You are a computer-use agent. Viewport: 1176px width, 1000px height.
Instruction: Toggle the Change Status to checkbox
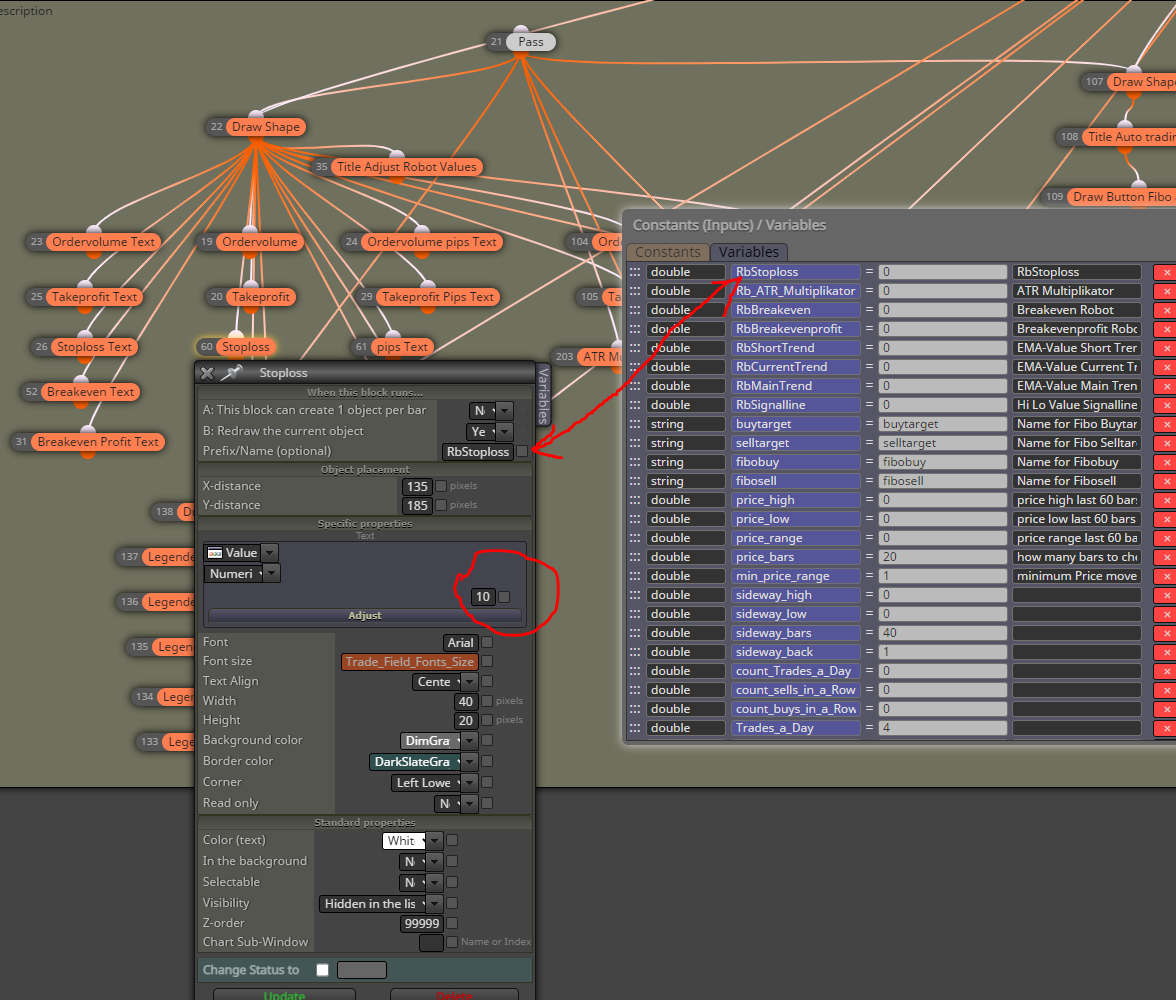tap(322, 970)
